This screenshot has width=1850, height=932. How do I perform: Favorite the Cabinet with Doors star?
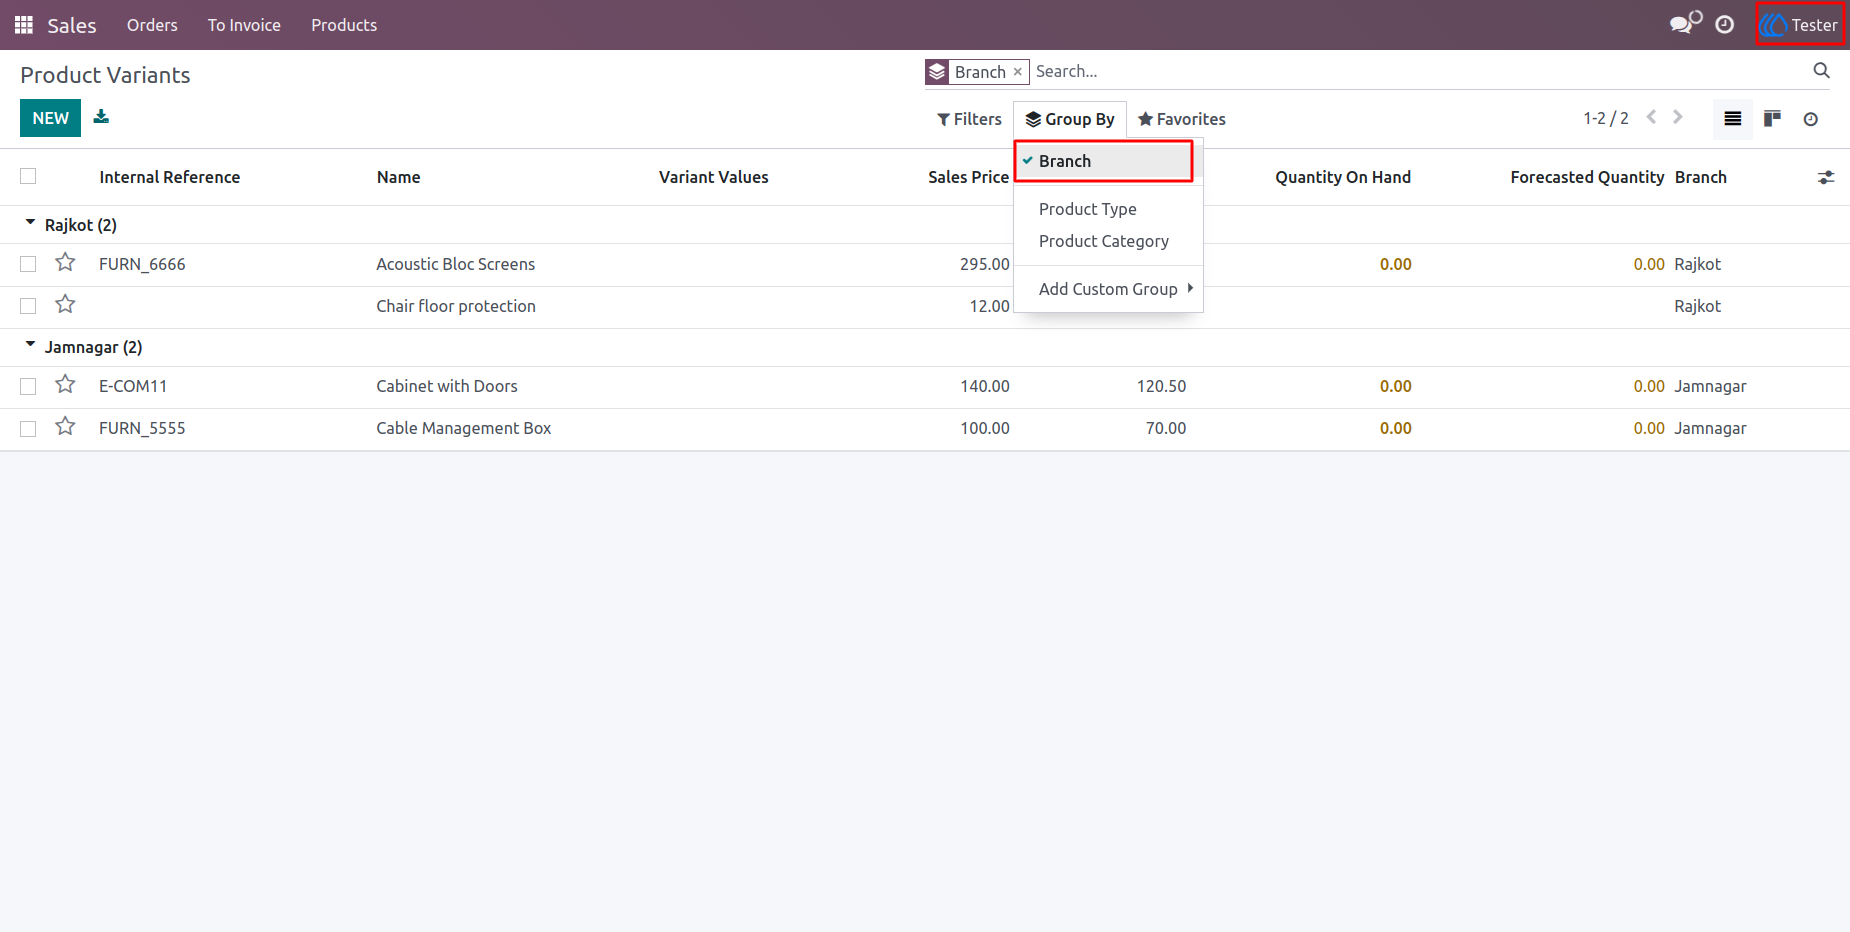pos(65,385)
